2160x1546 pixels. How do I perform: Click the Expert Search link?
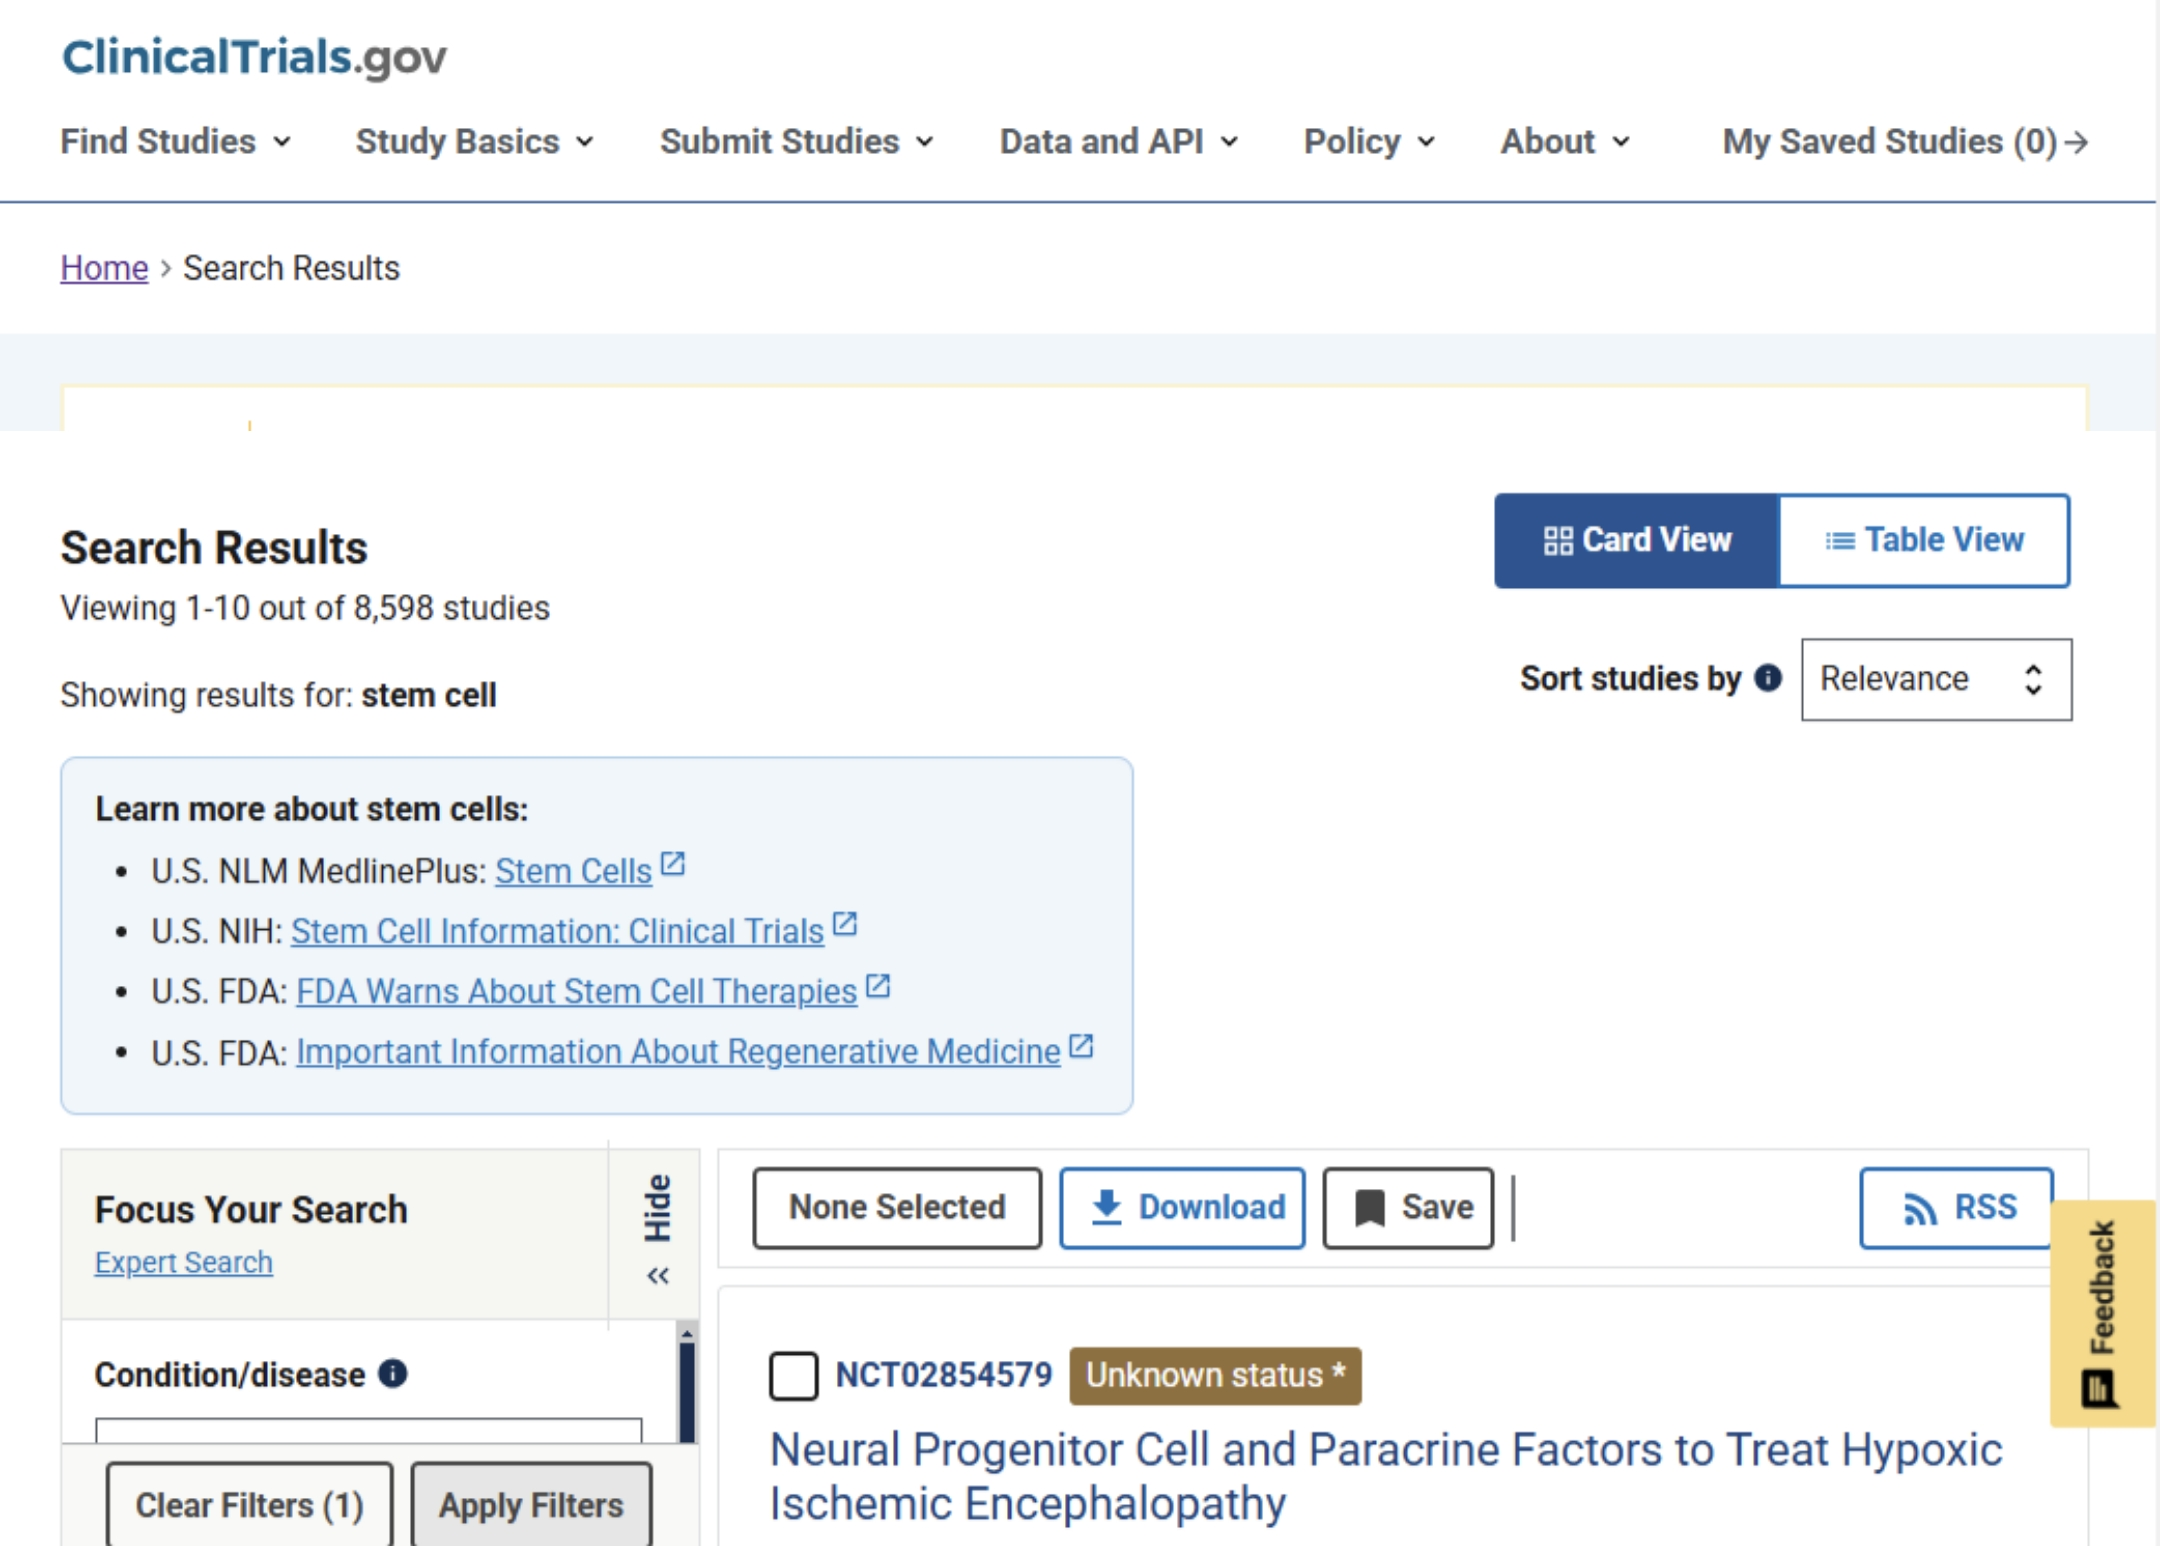tap(184, 1262)
